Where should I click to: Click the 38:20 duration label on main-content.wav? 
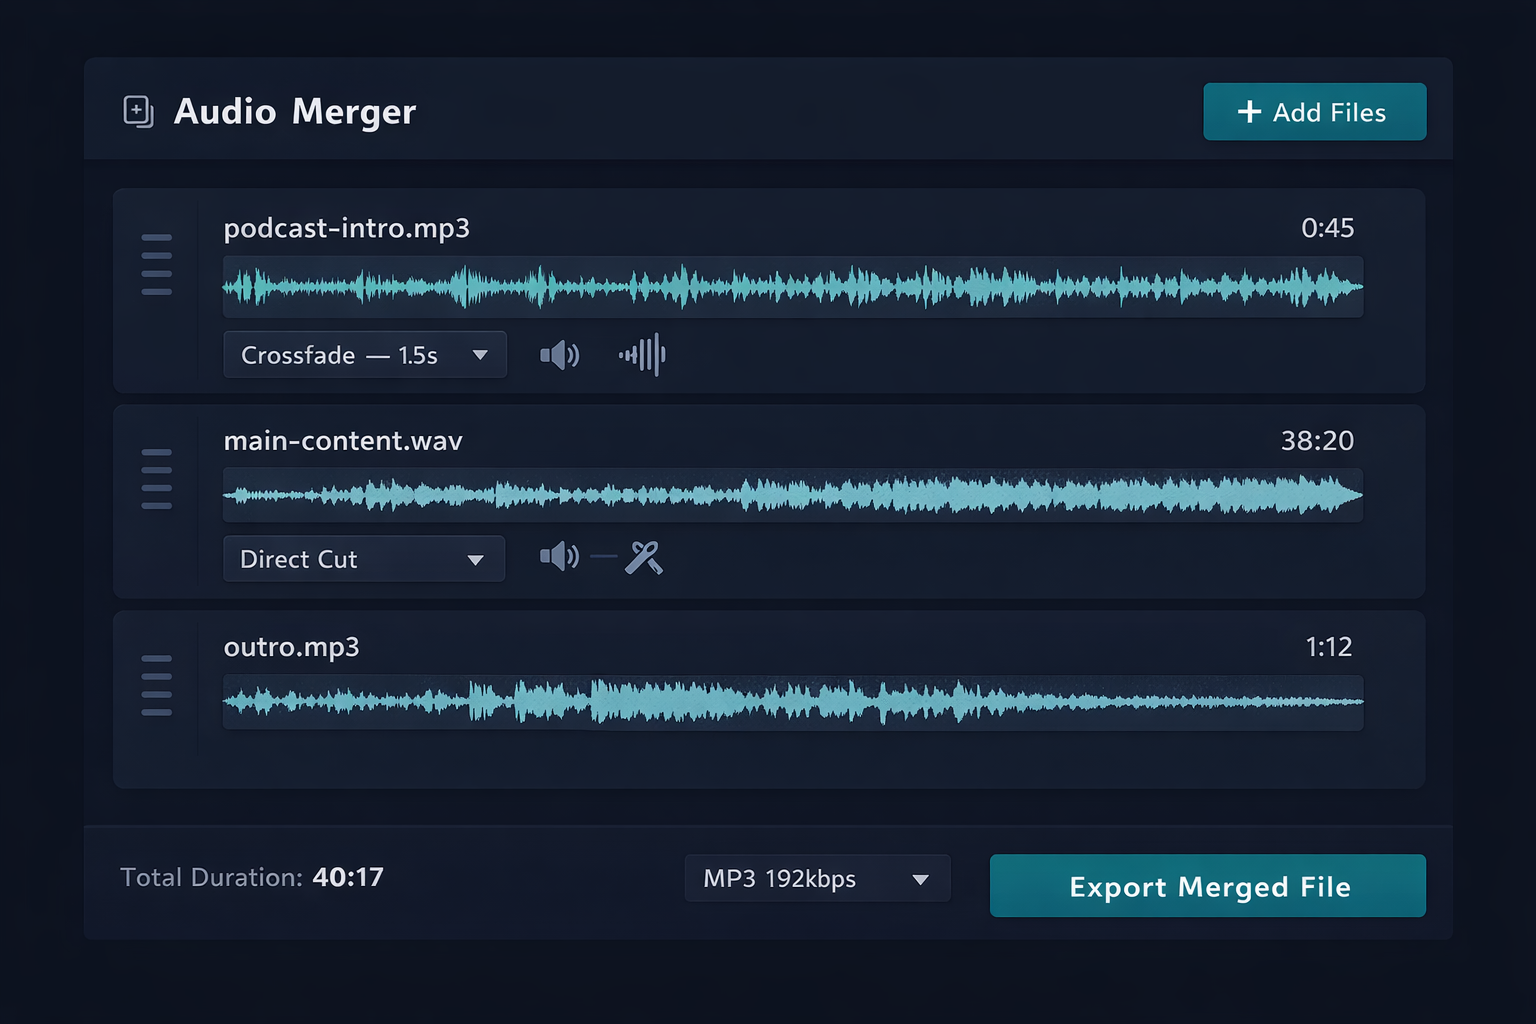1317,440
